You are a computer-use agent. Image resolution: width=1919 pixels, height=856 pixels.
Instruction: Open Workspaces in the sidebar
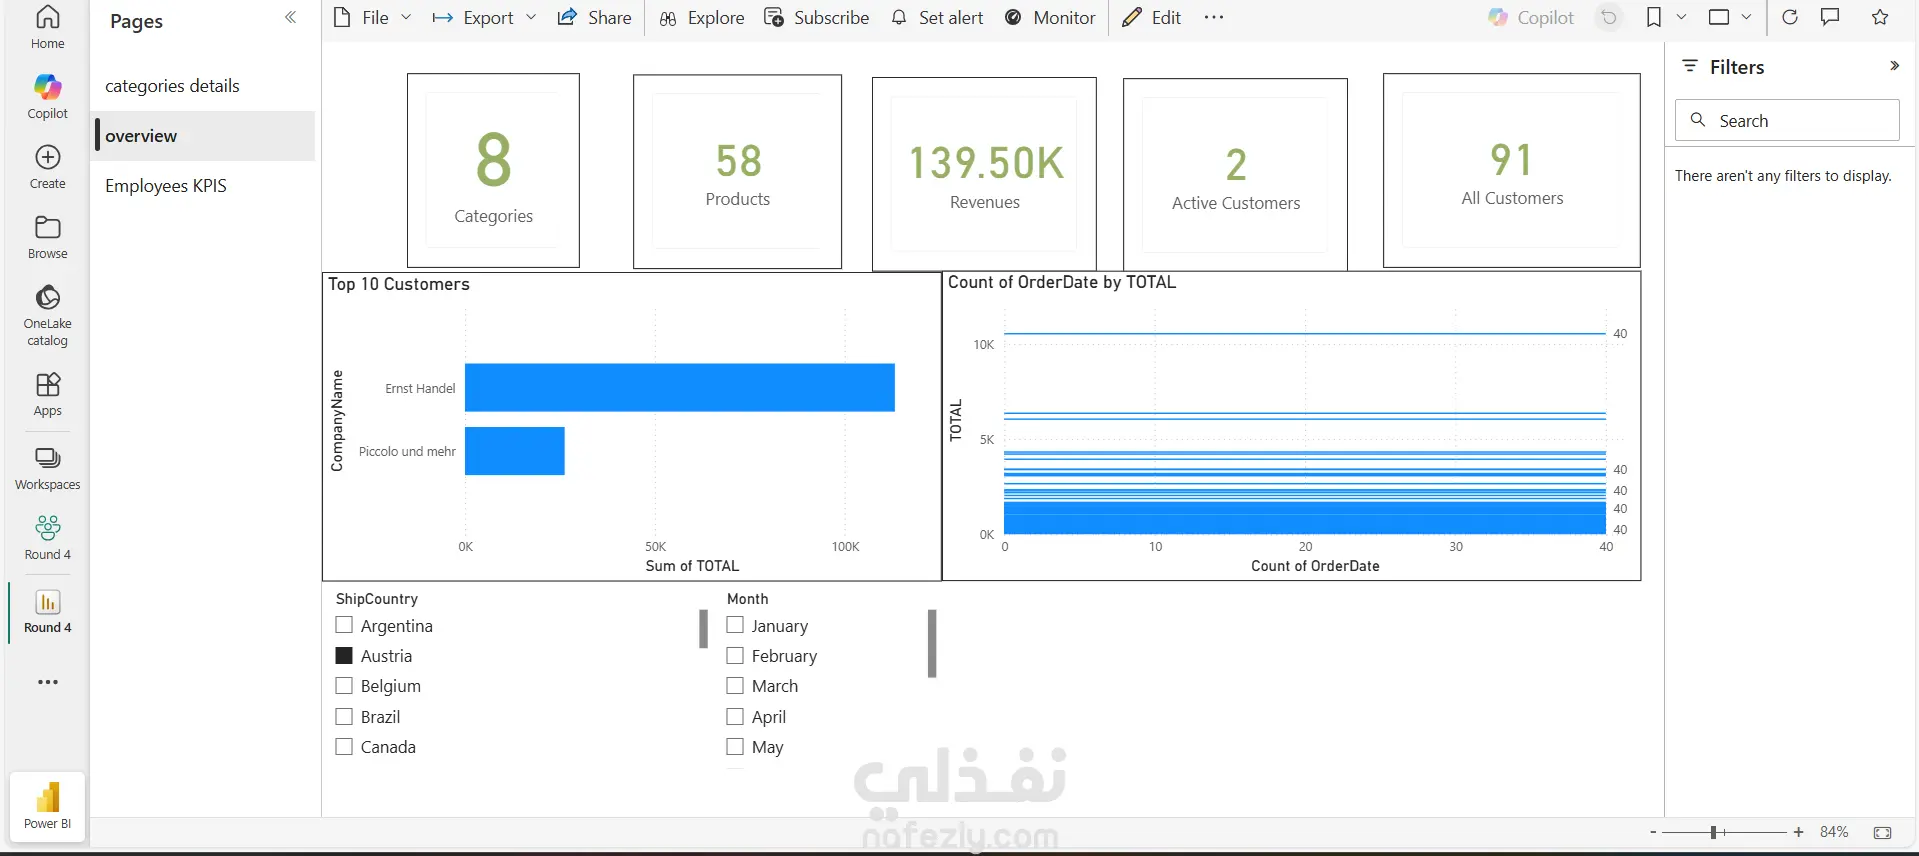(47, 469)
